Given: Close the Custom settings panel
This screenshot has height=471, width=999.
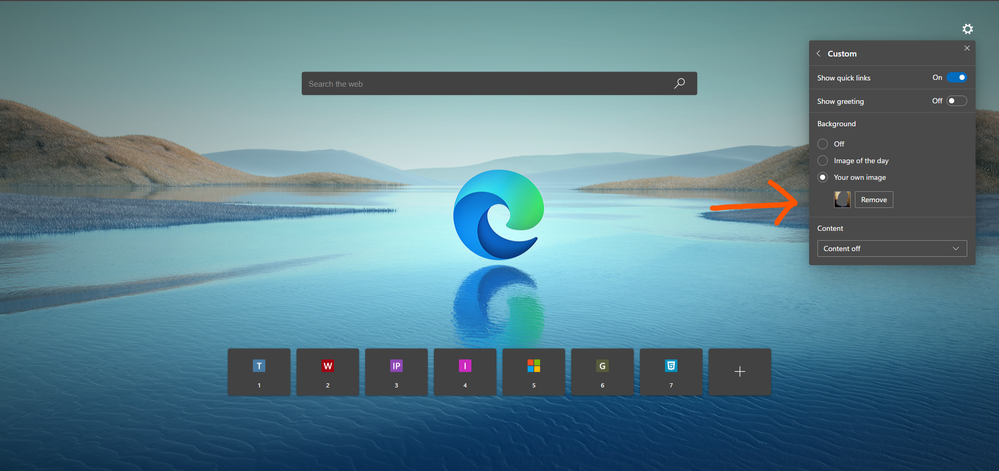Looking at the screenshot, I should pyautogui.click(x=967, y=48).
